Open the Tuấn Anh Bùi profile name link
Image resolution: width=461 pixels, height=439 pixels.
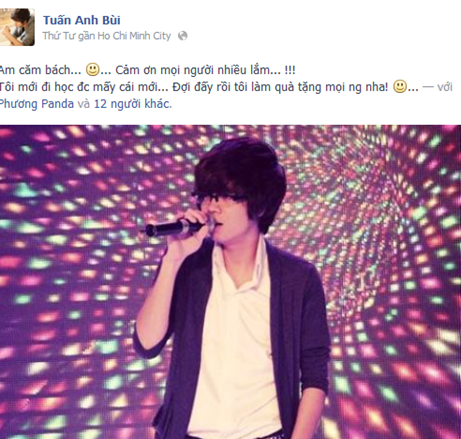click(x=82, y=20)
